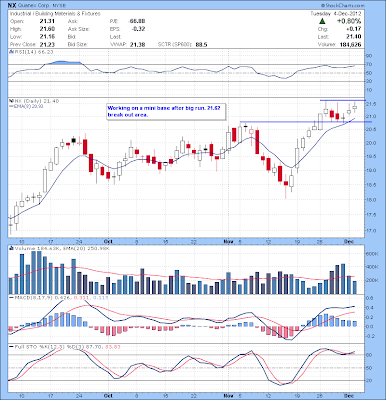Viewport: 386px width, 400px height.
Task: Click the upper blue breakout resistance line
Action: click(x=343, y=100)
